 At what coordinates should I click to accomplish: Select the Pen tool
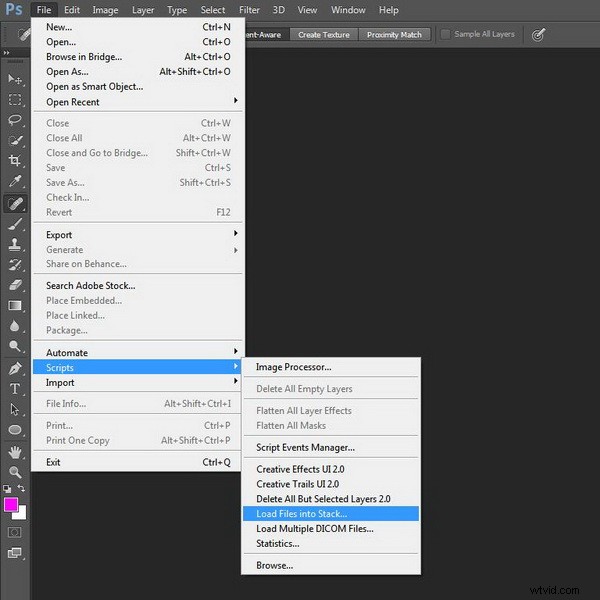15,368
